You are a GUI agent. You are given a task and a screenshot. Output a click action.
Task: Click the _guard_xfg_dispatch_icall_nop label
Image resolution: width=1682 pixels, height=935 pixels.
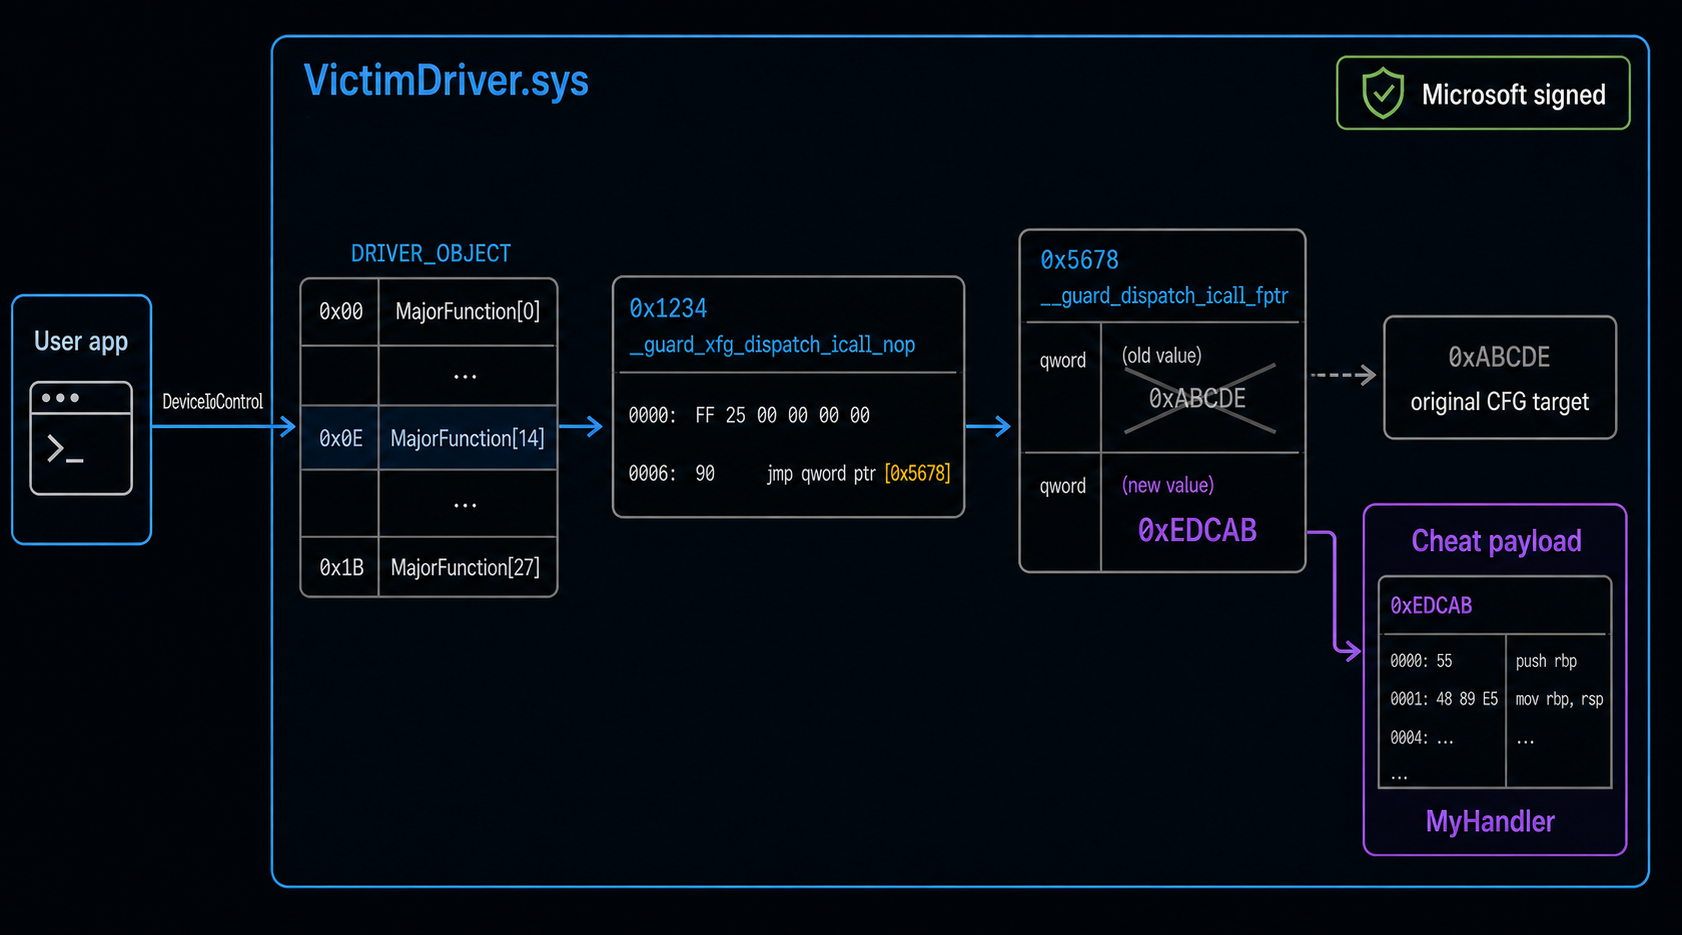pyautogui.click(x=772, y=345)
